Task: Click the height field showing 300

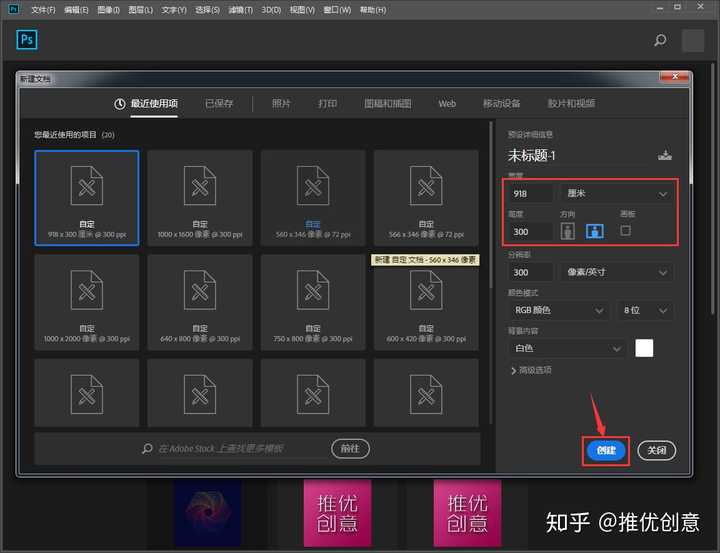Action: point(531,232)
